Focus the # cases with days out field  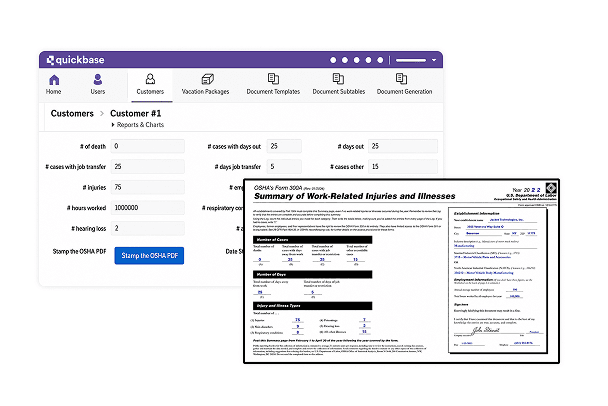(284, 146)
